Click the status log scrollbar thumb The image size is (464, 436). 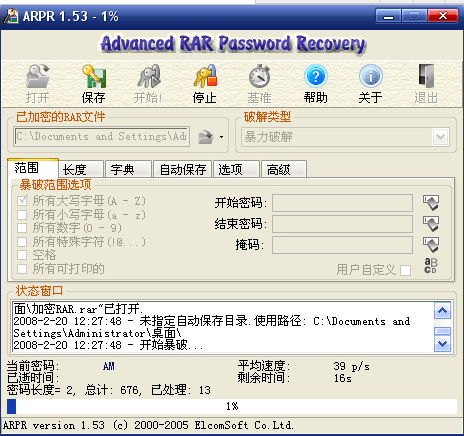point(442,331)
